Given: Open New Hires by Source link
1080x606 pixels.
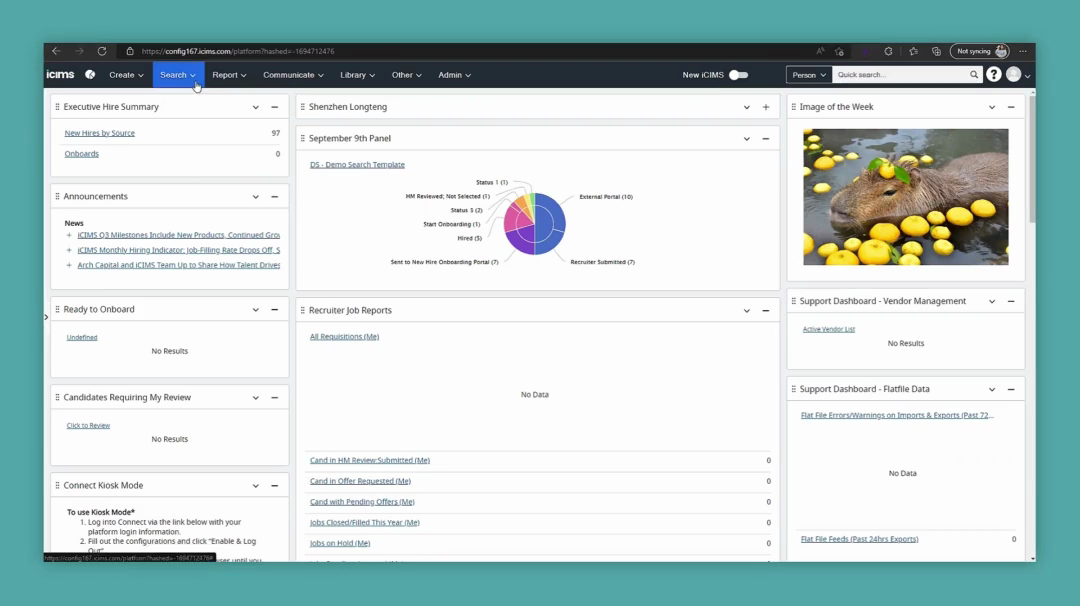Looking at the screenshot, I should click(100, 133).
